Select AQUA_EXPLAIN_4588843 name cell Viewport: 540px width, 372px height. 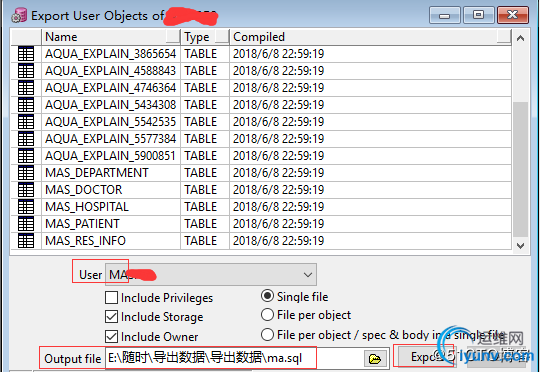111,71
